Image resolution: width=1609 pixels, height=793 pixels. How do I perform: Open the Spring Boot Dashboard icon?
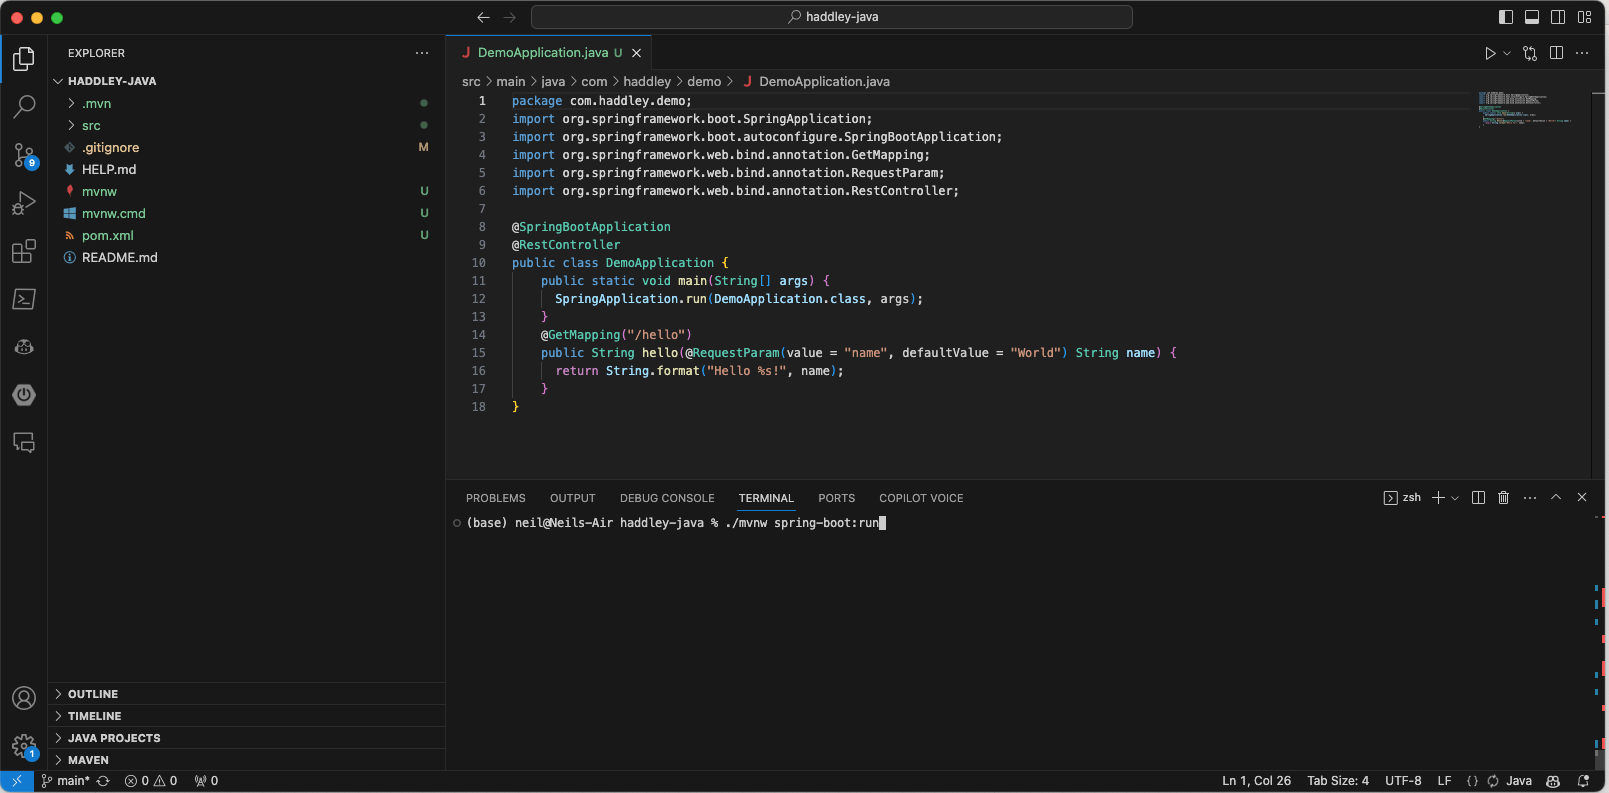[24, 395]
